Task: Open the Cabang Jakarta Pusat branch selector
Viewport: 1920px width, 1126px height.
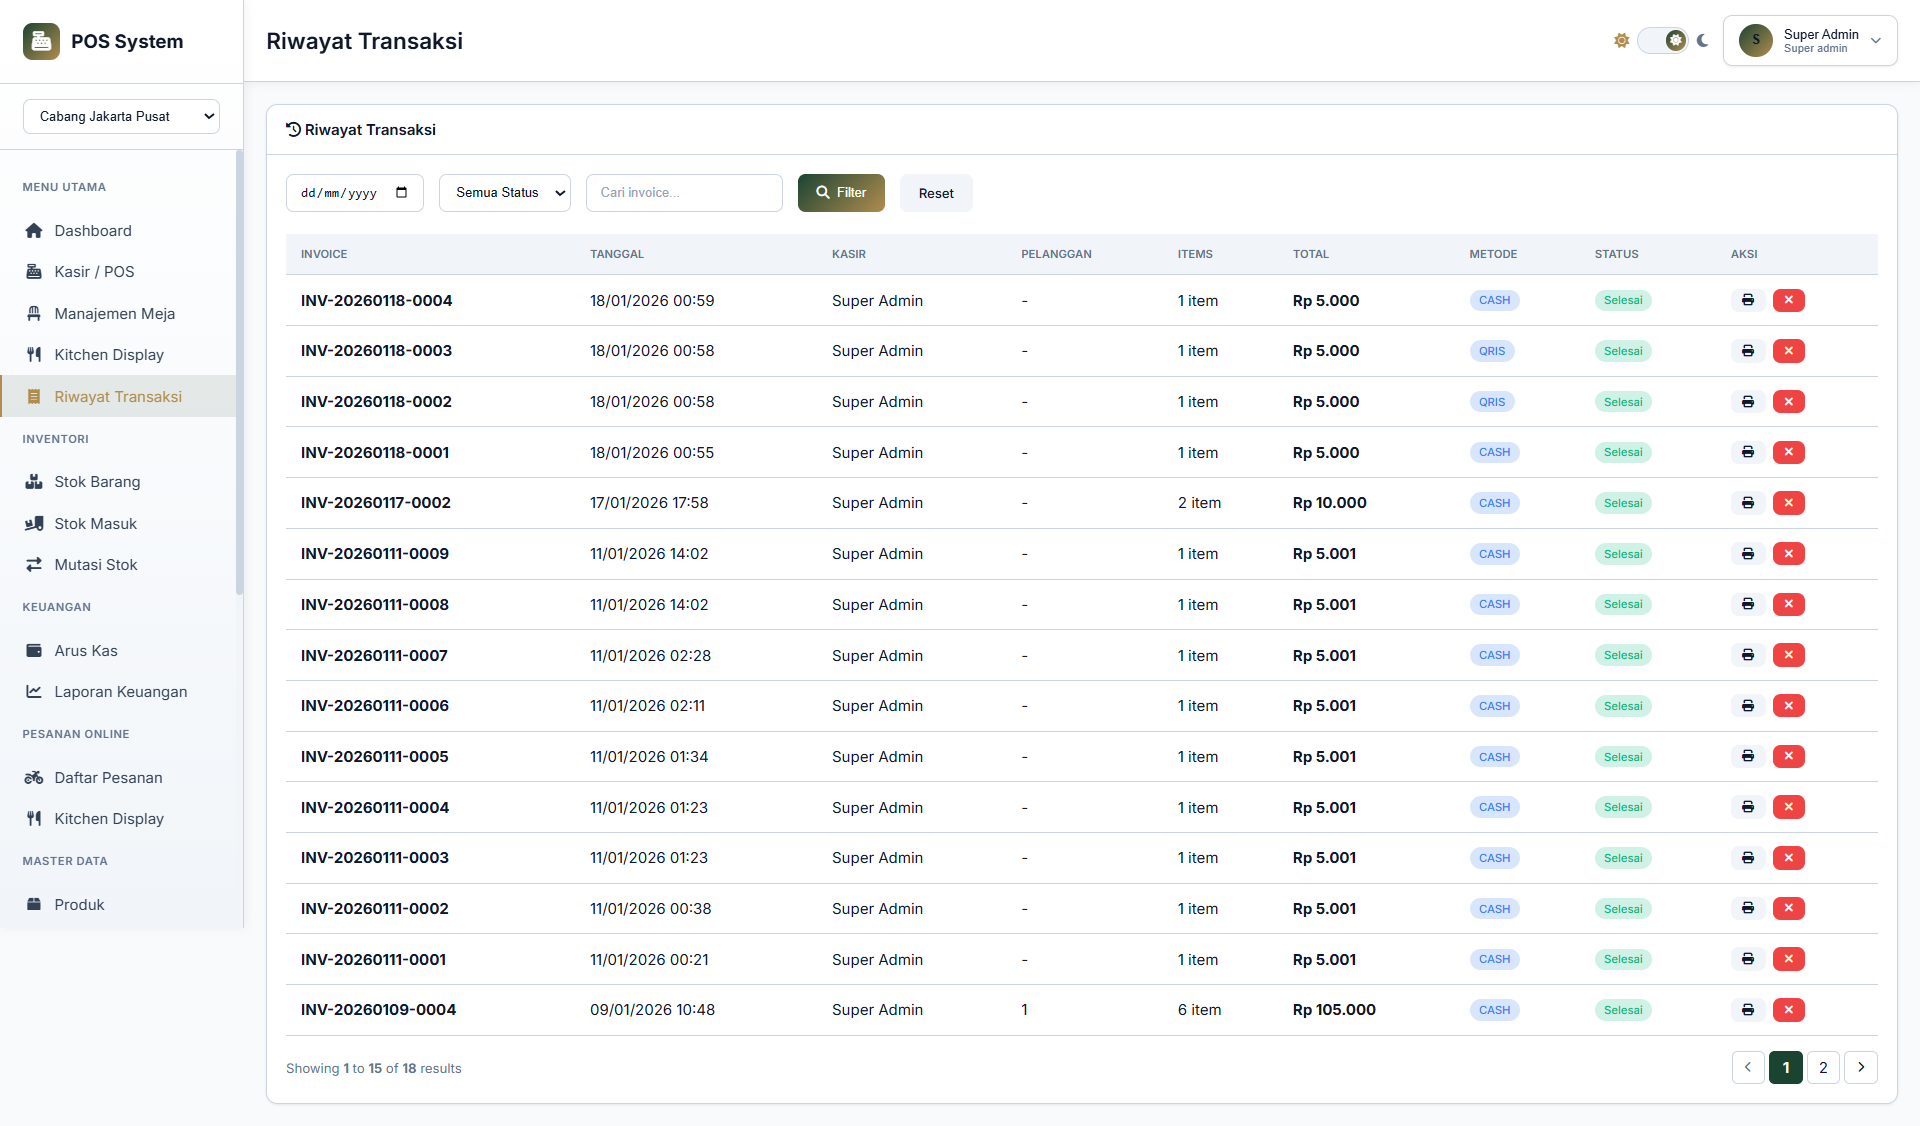Action: coord(121,116)
